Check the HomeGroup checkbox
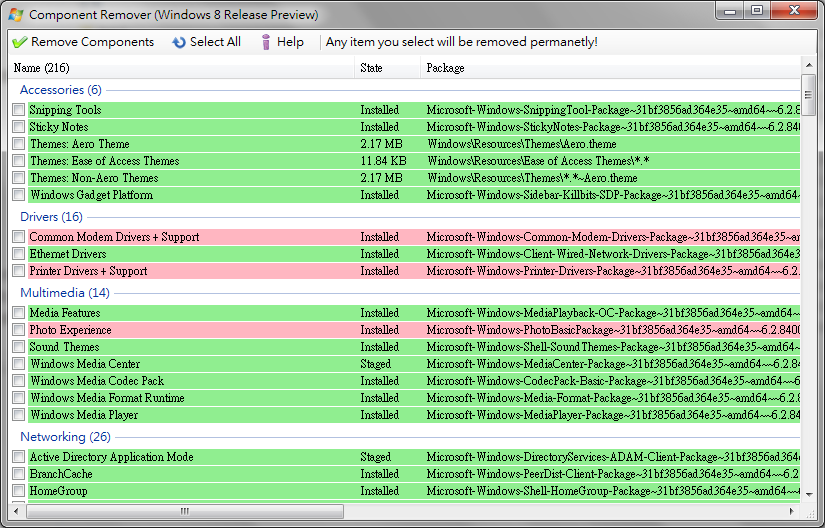 pos(19,491)
